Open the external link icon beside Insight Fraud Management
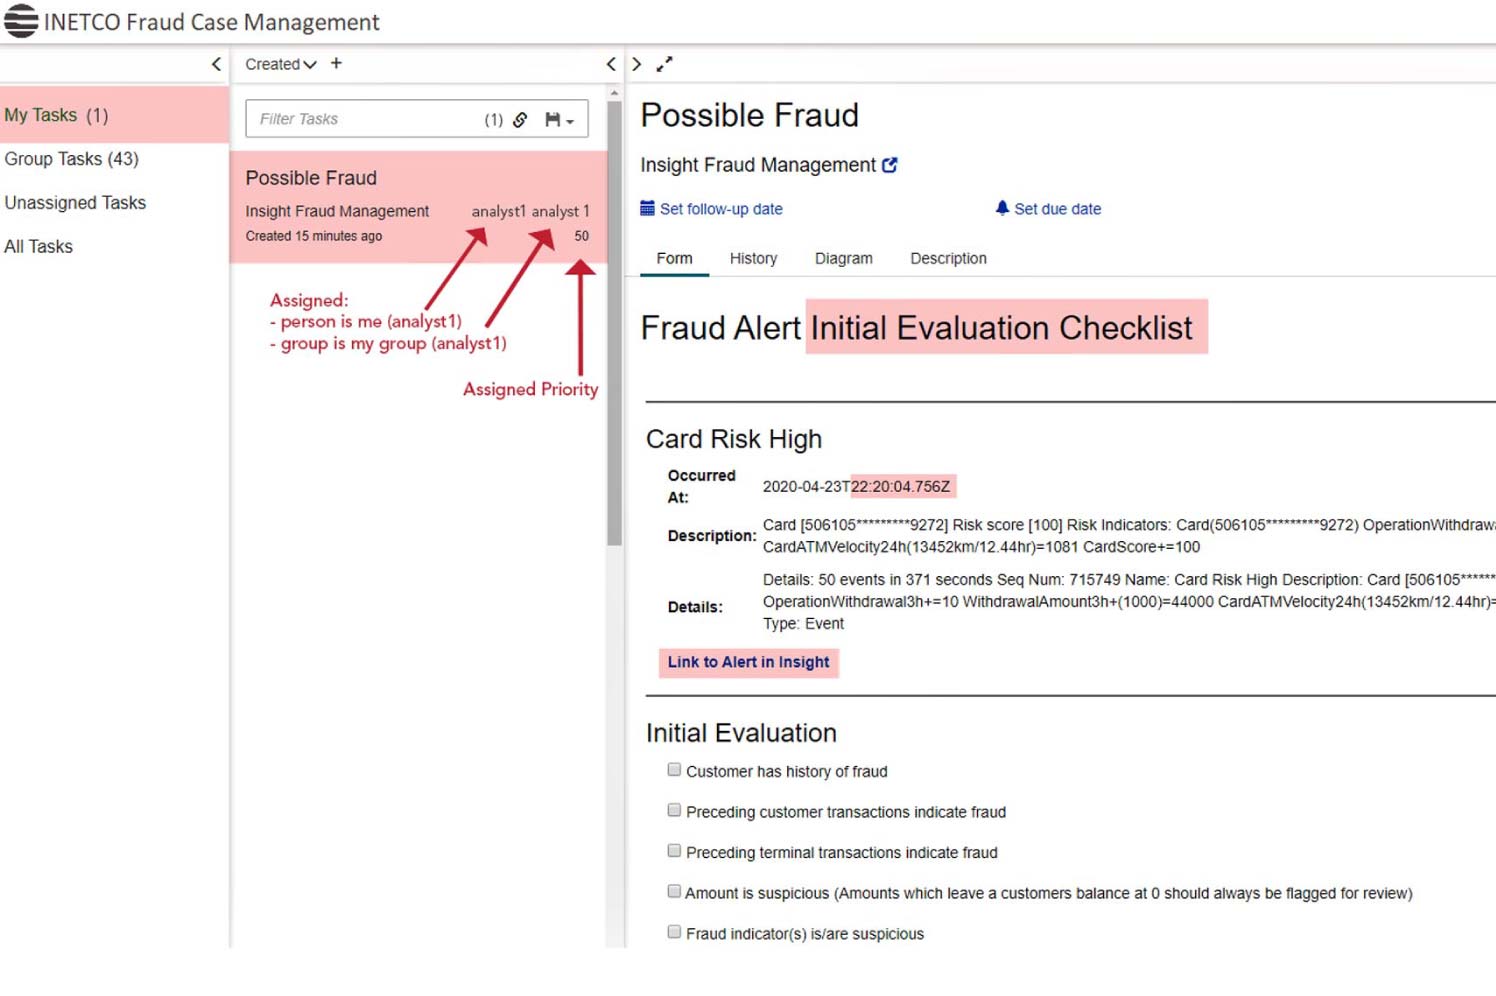Image resolution: width=1496 pixels, height=996 pixels. click(x=890, y=164)
